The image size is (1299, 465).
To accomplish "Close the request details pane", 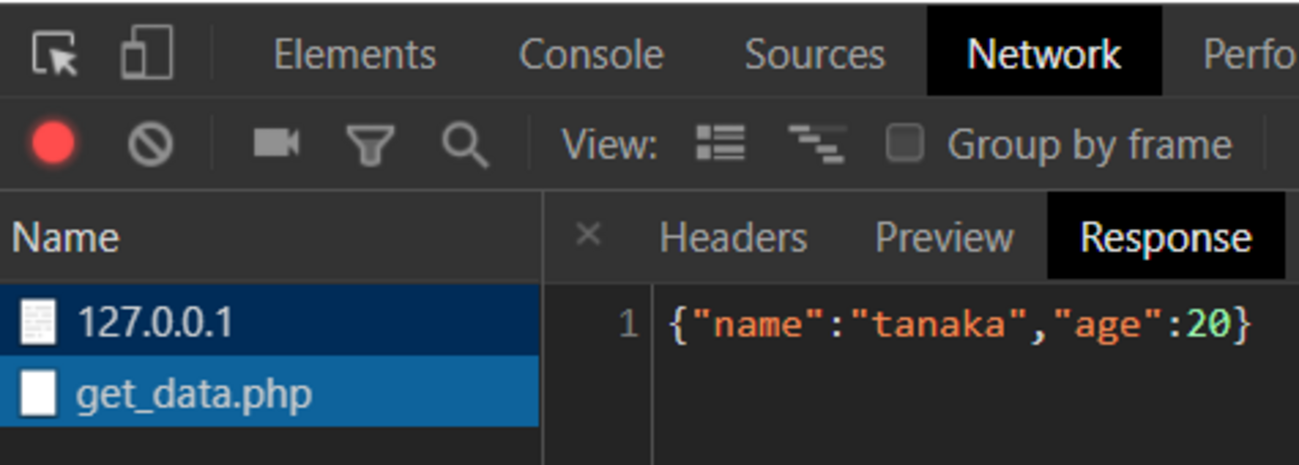I will tap(589, 235).
